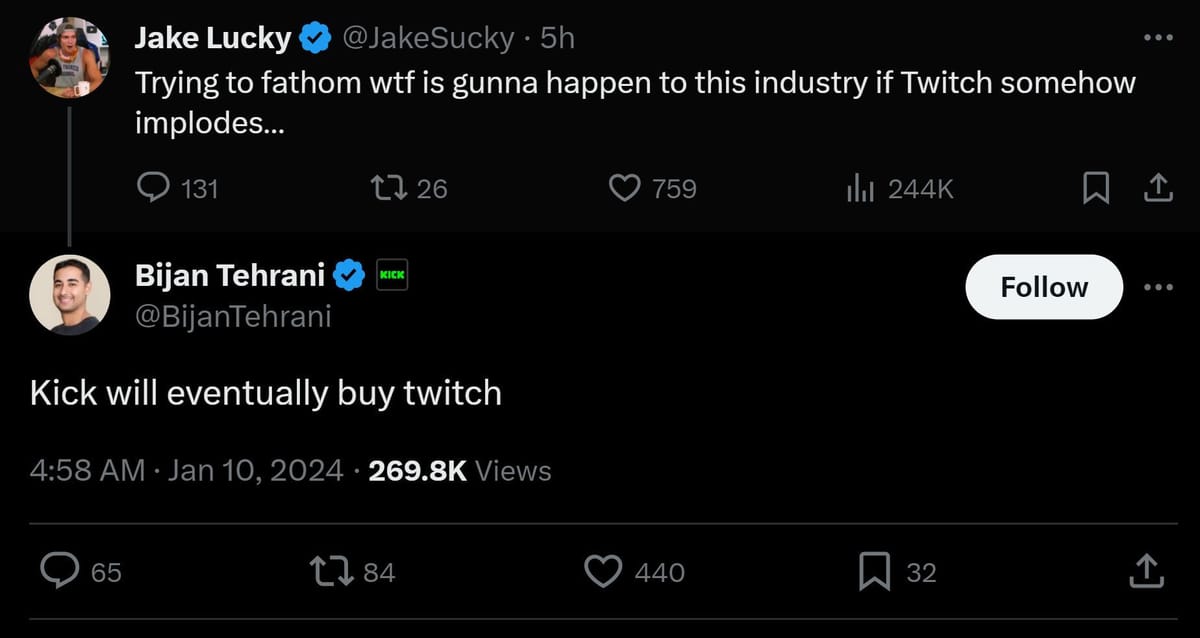Image resolution: width=1200 pixels, height=638 pixels.
Task: Click the repost icon under Jake Lucky's tweet
Action: [390, 188]
